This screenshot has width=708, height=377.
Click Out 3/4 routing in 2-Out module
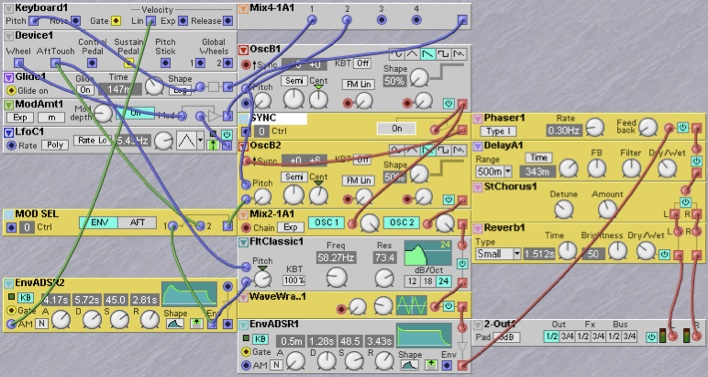click(567, 336)
